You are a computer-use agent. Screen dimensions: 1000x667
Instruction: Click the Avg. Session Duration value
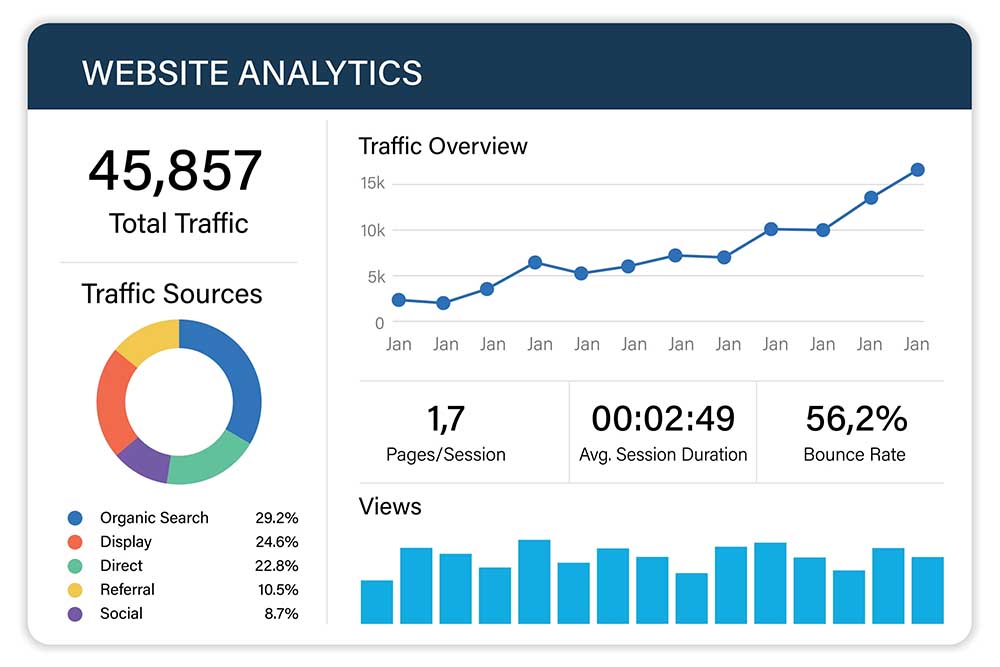pos(663,418)
